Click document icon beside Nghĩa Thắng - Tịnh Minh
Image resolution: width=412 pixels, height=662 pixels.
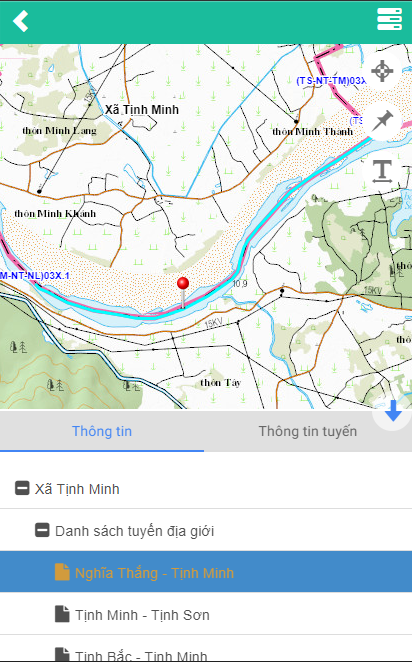click(62, 572)
